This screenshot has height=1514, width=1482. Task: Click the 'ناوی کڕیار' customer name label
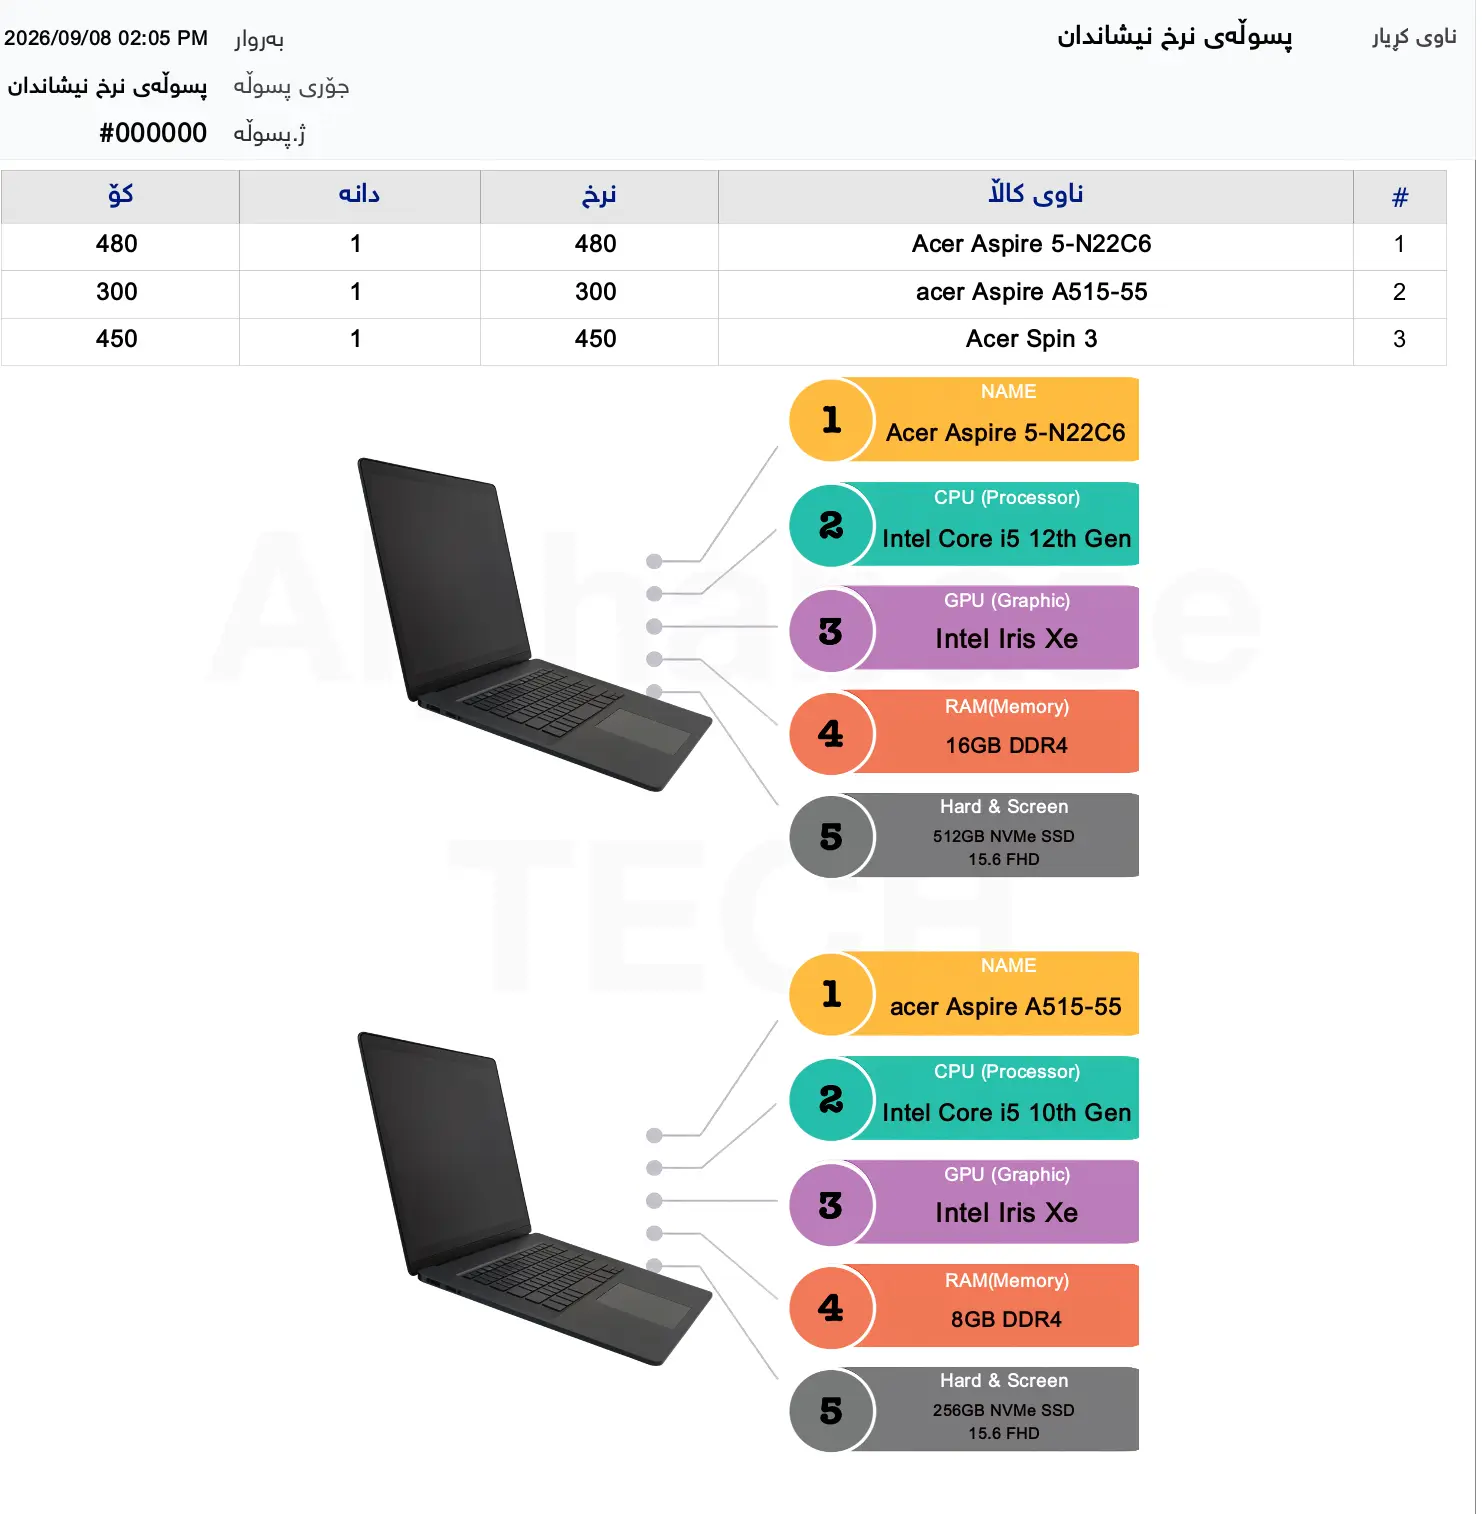tap(1414, 37)
